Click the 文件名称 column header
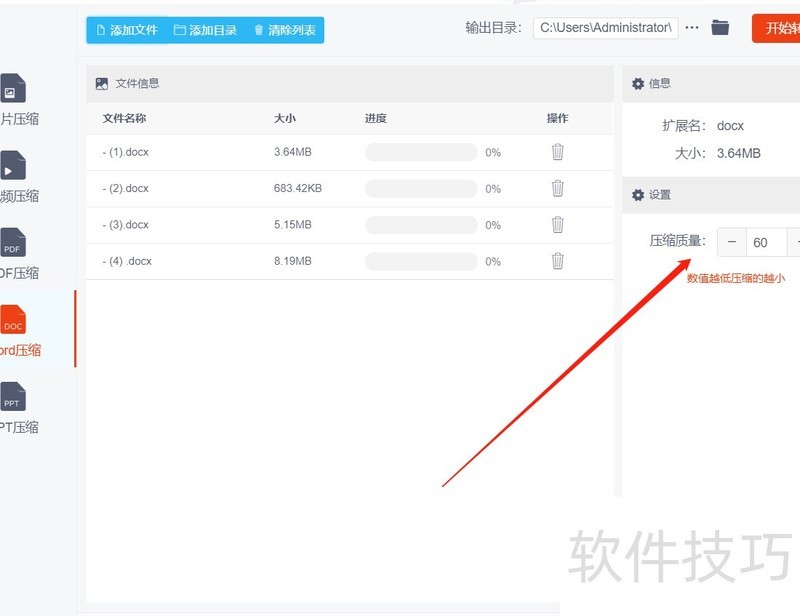Viewport: 800px width, 616px height. pyautogui.click(x=124, y=118)
